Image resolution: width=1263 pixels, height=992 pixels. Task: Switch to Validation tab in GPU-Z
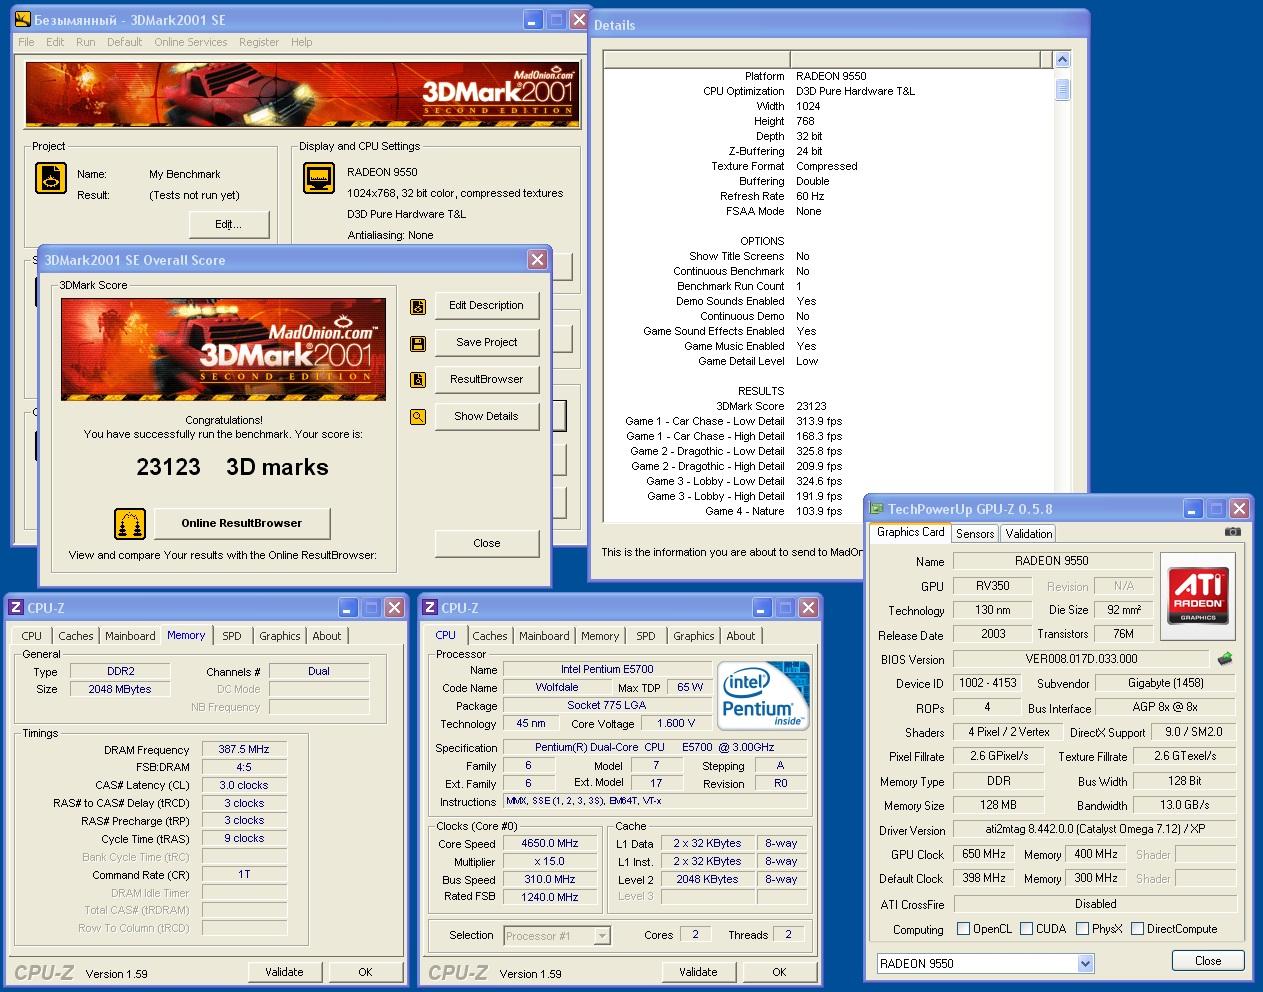(x=1029, y=534)
